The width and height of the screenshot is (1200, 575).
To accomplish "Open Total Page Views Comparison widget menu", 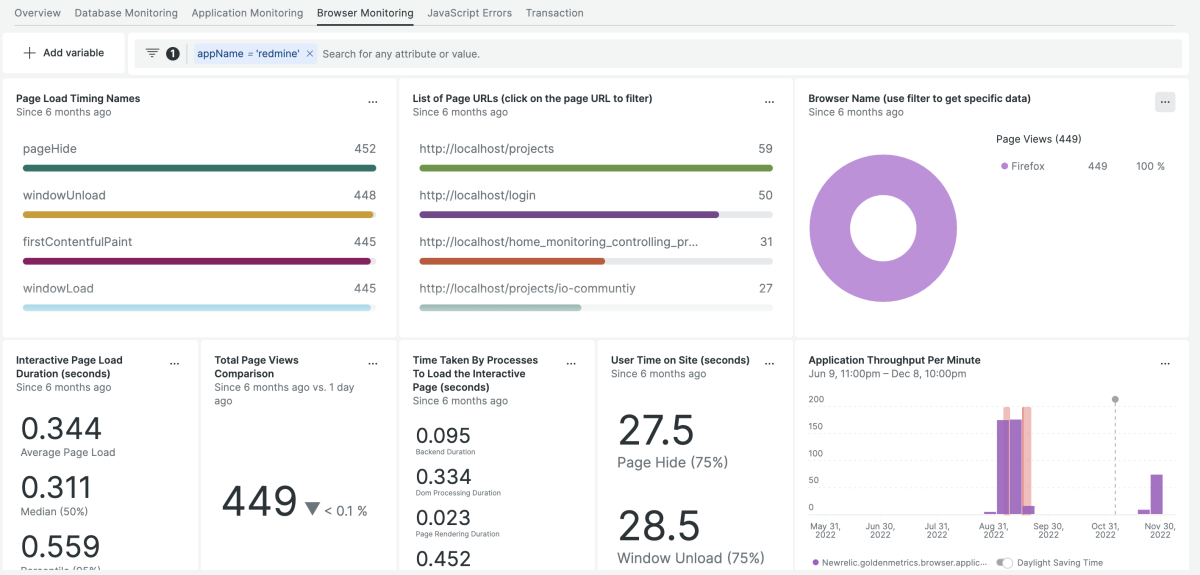I will click(x=373, y=364).
